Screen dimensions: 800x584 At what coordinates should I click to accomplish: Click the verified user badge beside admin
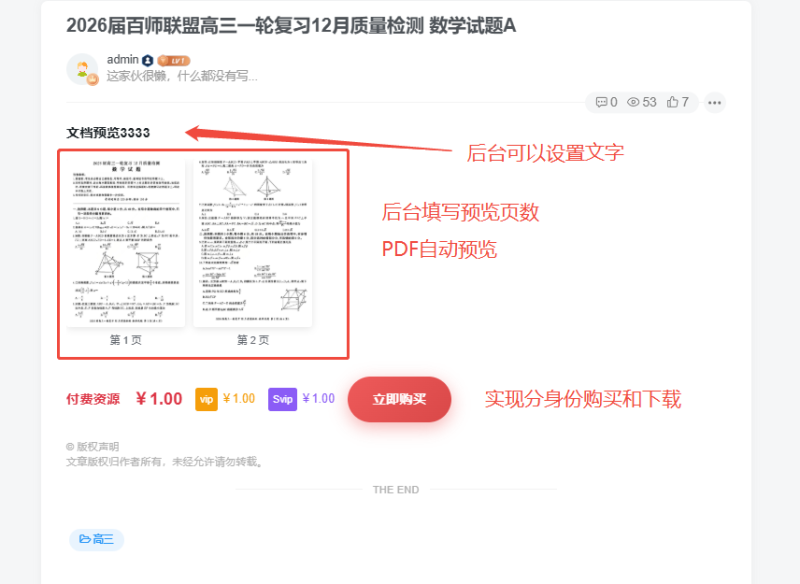tap(147, 61)
